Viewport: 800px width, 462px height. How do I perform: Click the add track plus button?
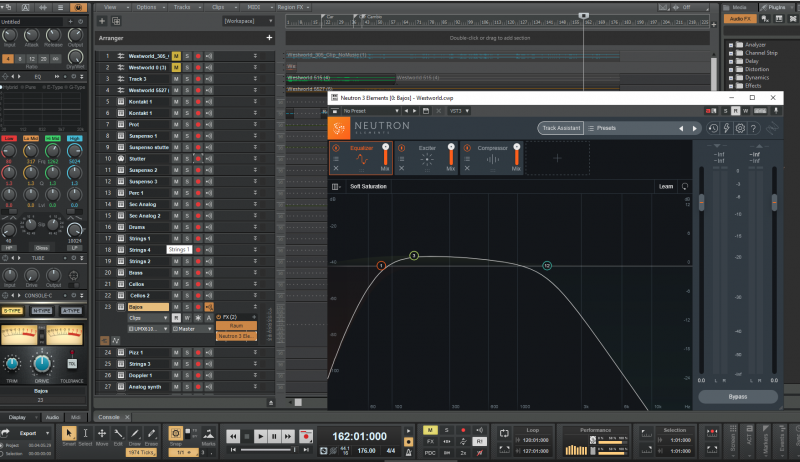coord(102,21)
